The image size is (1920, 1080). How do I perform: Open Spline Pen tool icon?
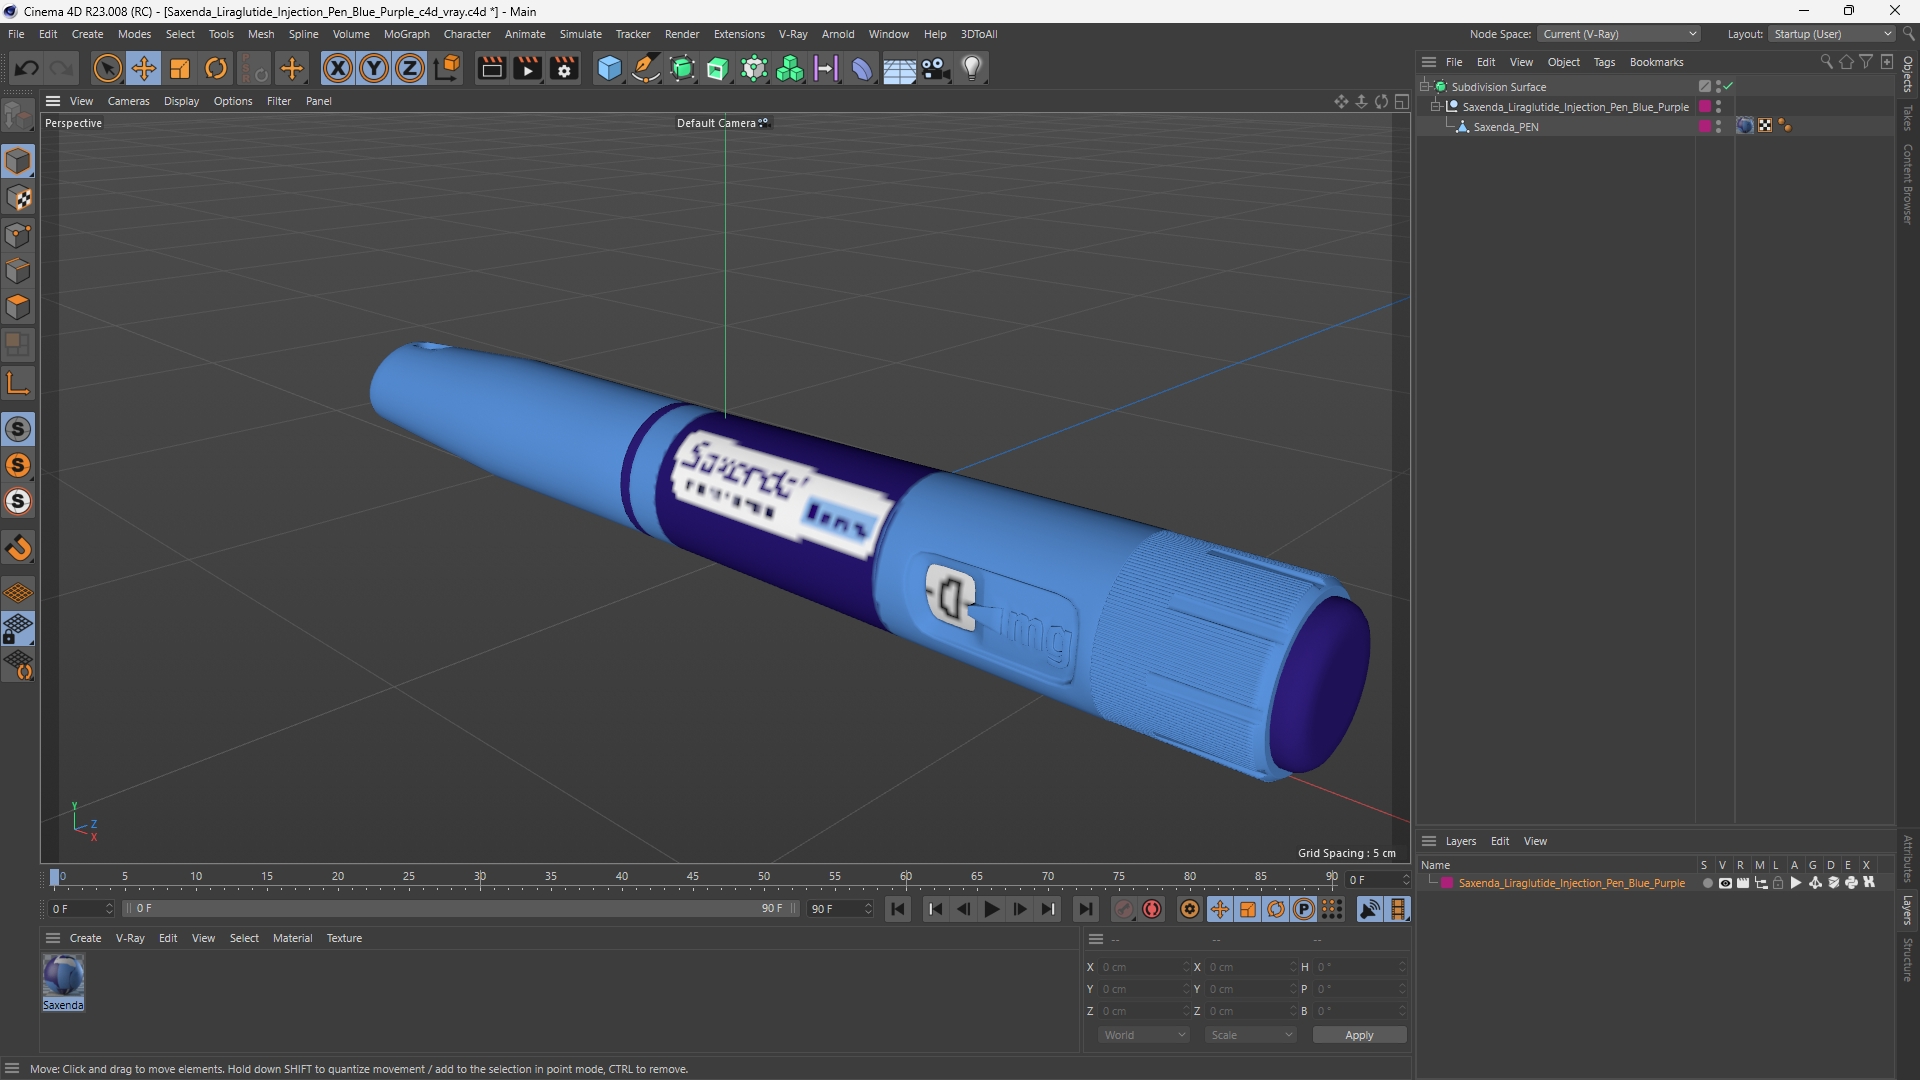coord(646,68)
